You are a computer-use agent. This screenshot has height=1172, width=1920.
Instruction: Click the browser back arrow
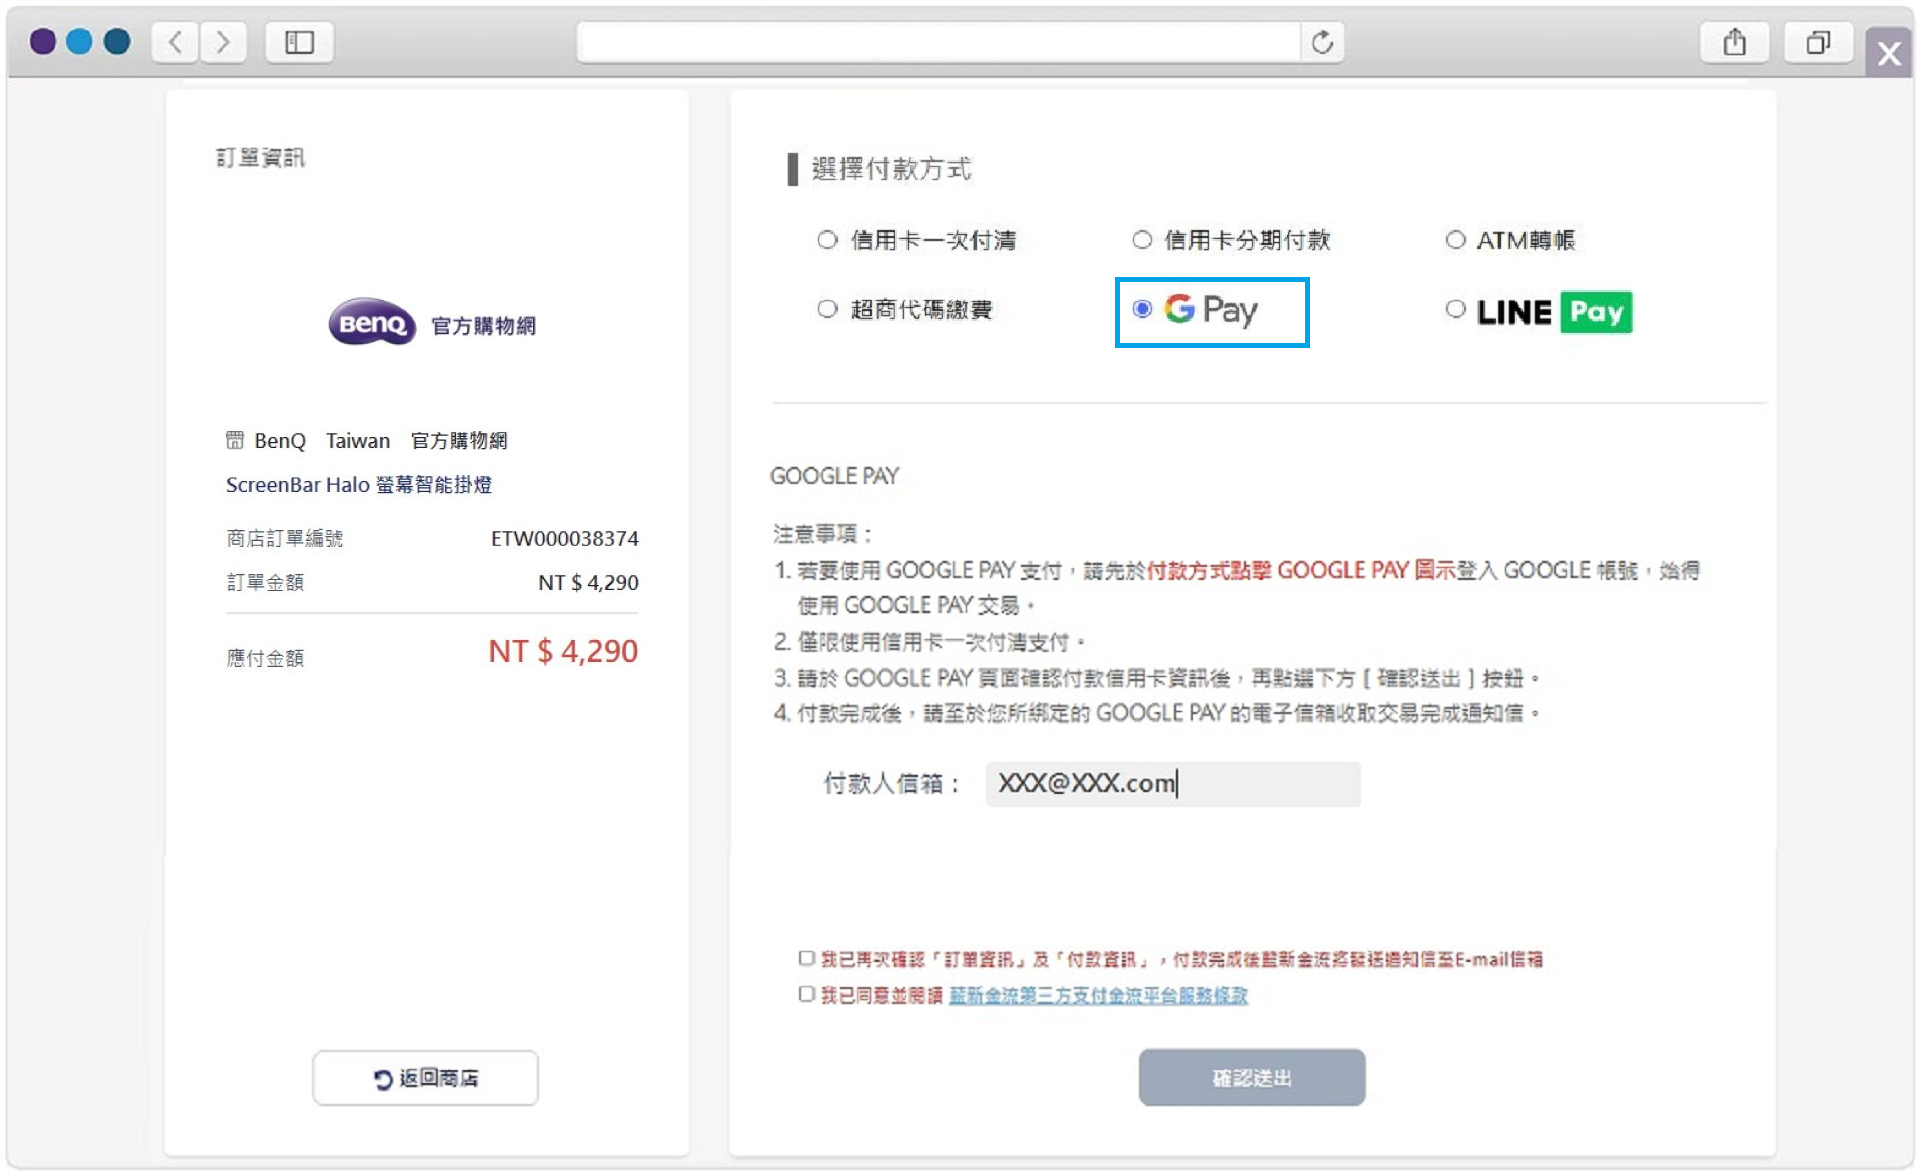[x=174, y=42]
